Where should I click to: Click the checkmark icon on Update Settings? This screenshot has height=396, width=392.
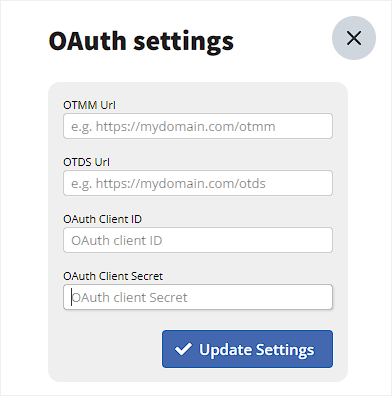(x=183, y=349)
